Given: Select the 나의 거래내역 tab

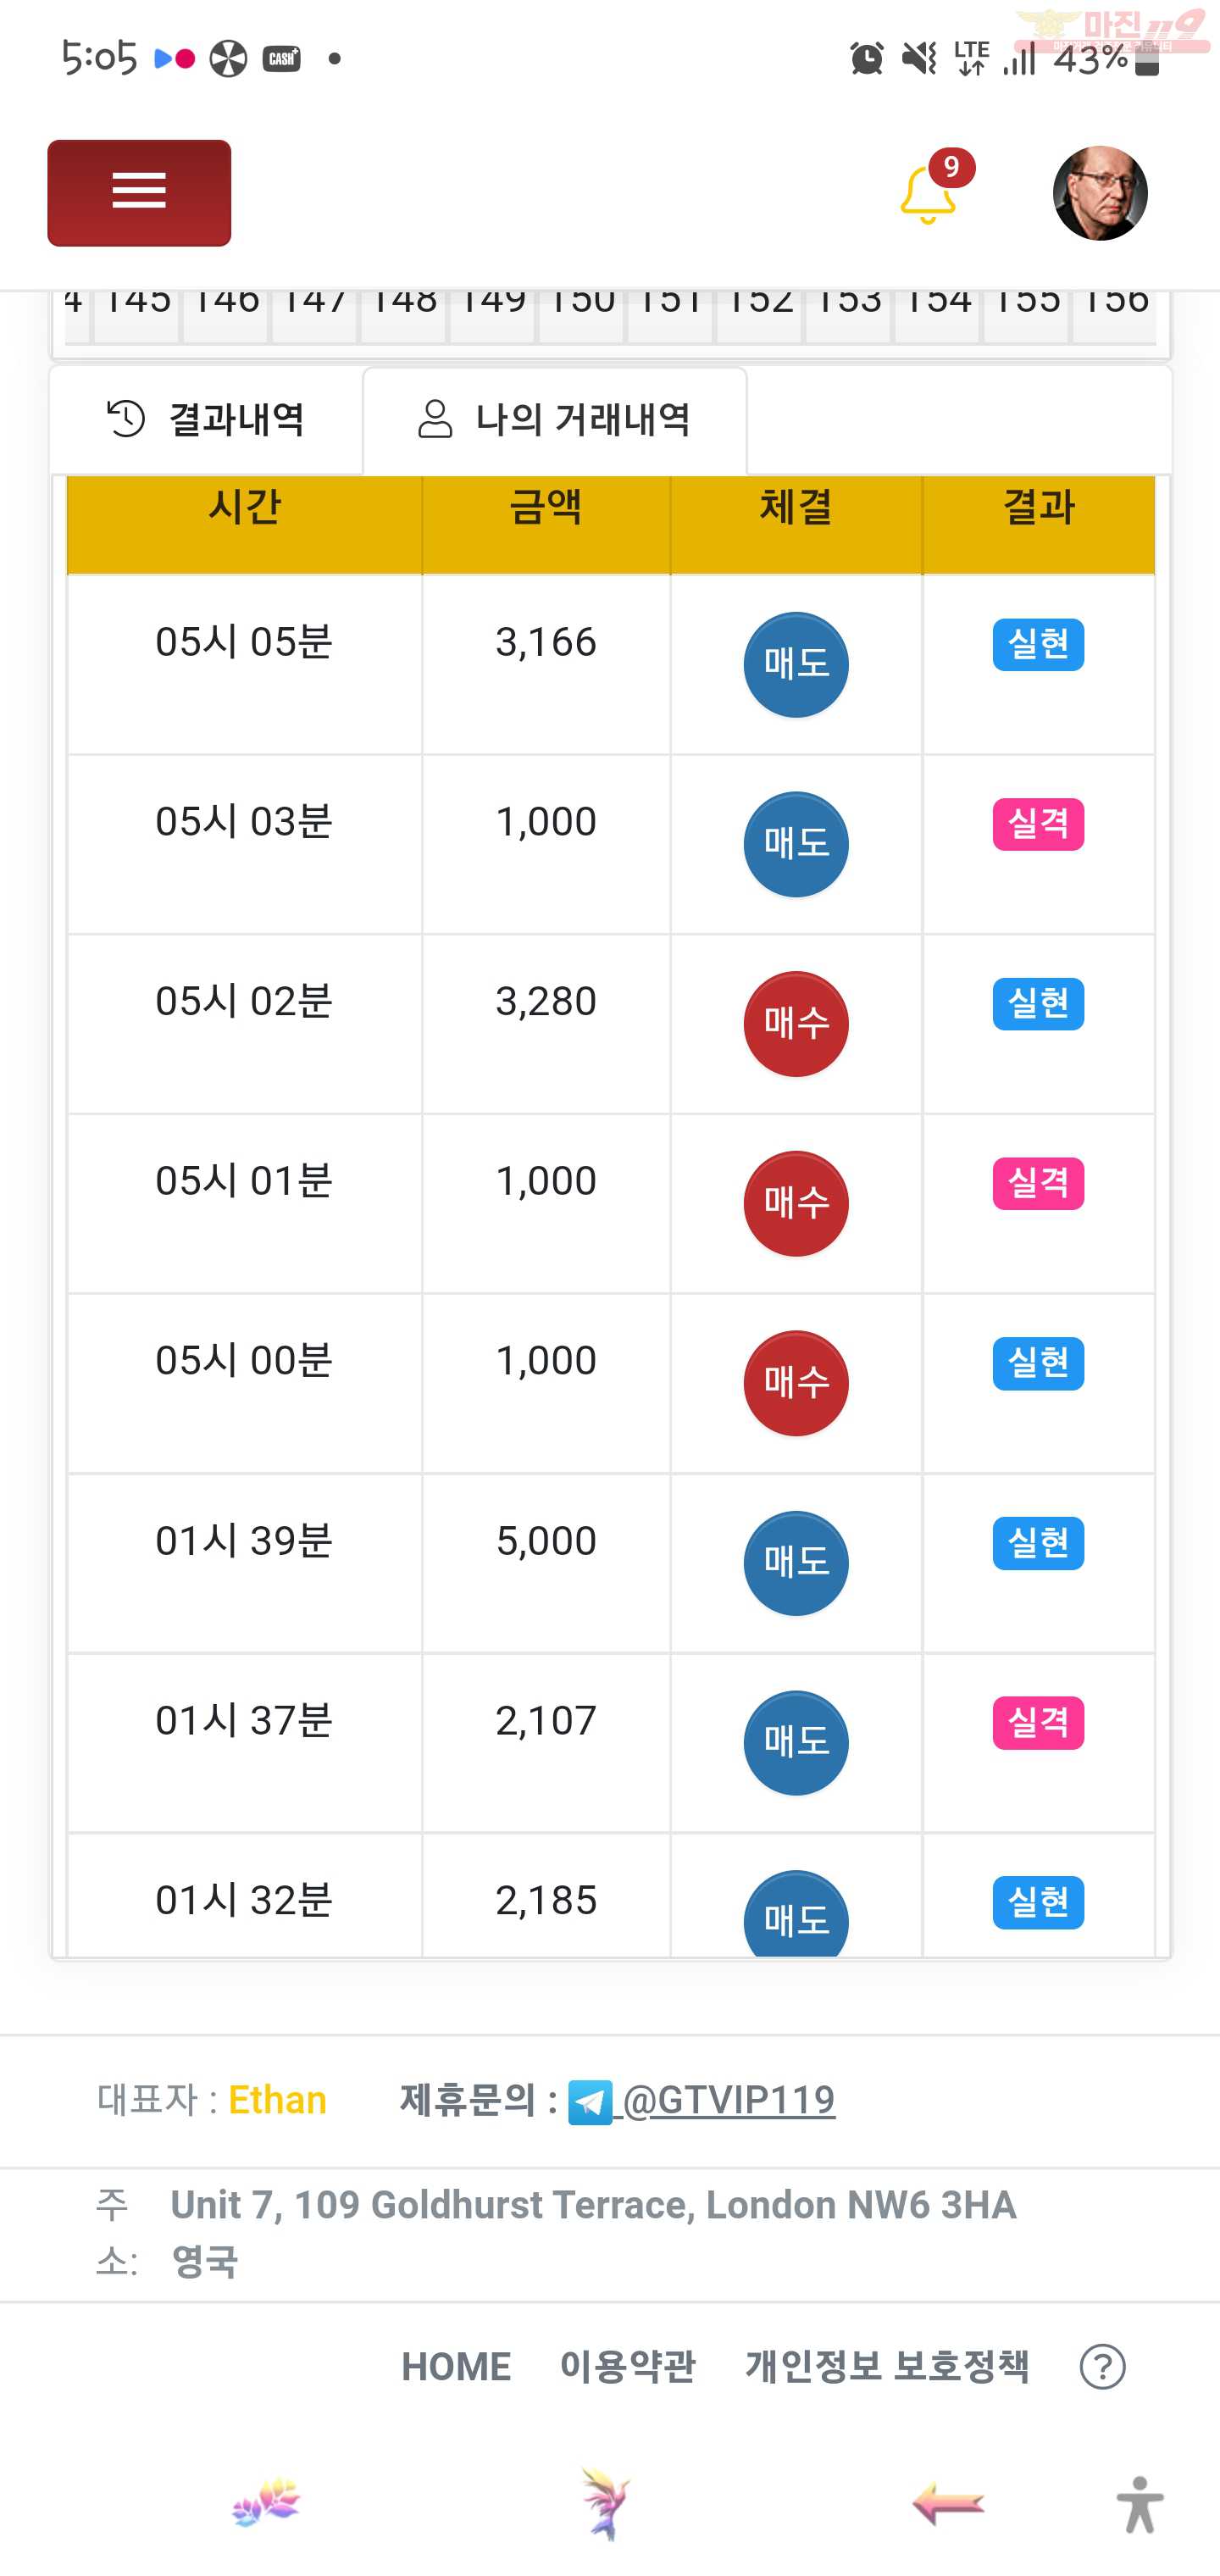Looking at the screenshot, I should click(x=555, y=420).
